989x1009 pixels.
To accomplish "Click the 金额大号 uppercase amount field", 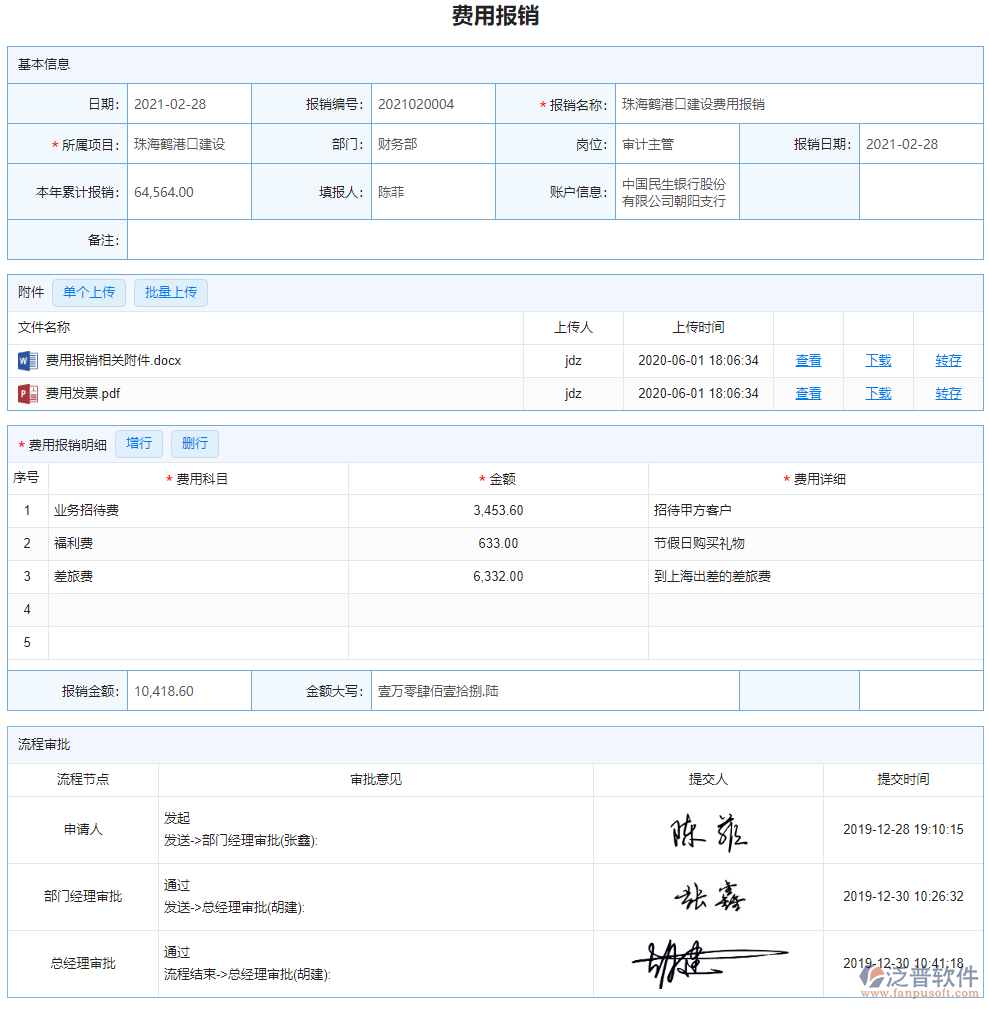I will coord(555,690).
